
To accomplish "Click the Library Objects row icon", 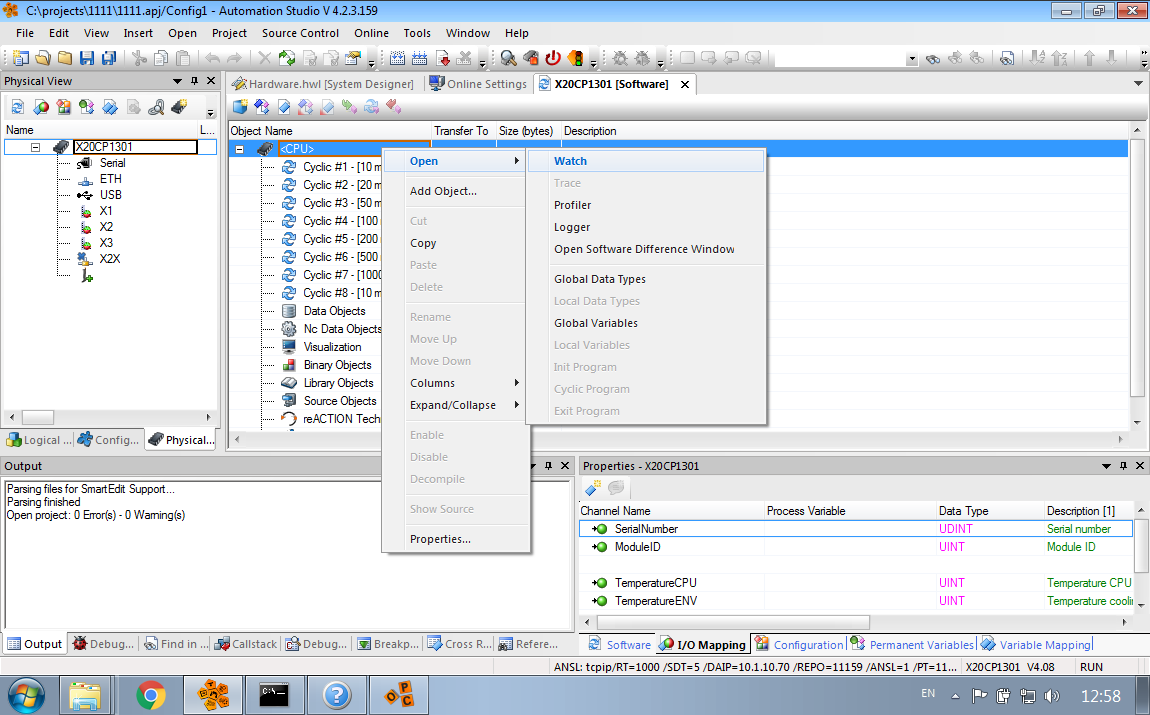I will pyautogui.click(x=289, y=383).
